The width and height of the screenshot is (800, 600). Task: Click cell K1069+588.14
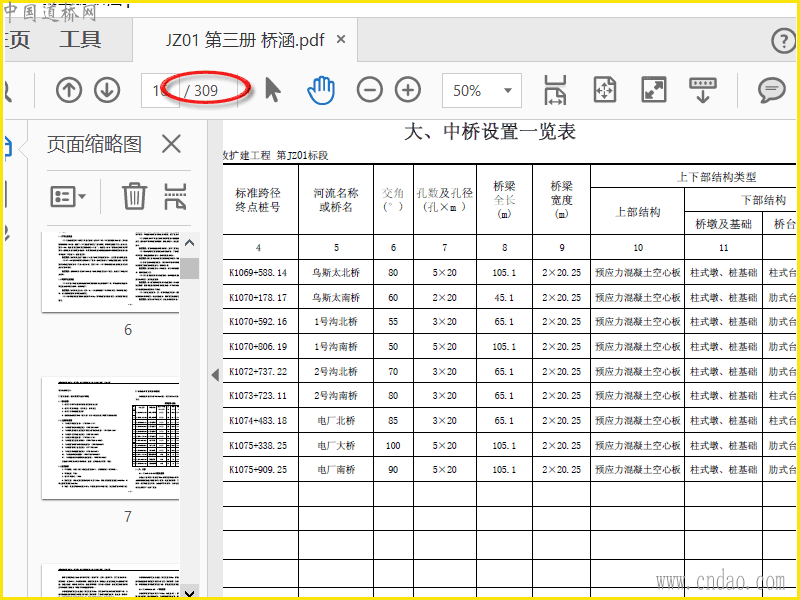pos(258,273)
